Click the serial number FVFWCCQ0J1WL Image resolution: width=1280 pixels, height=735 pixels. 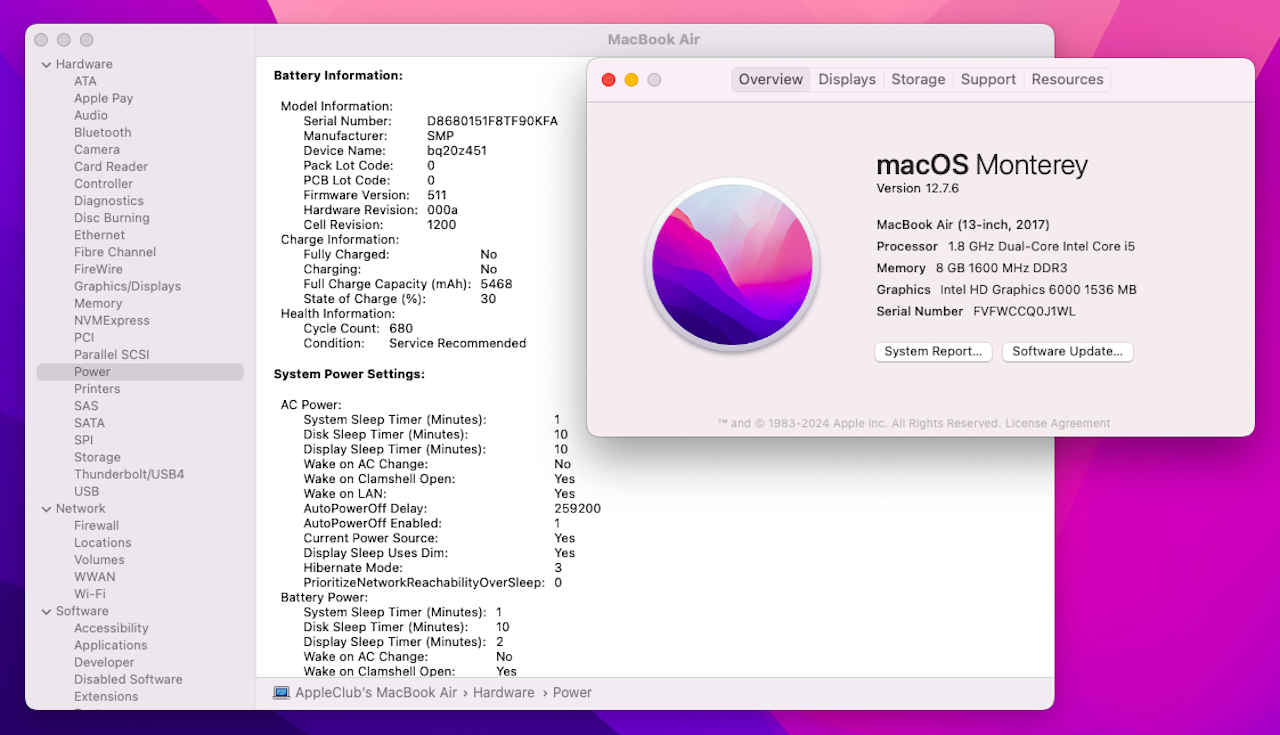[1024, 311]
